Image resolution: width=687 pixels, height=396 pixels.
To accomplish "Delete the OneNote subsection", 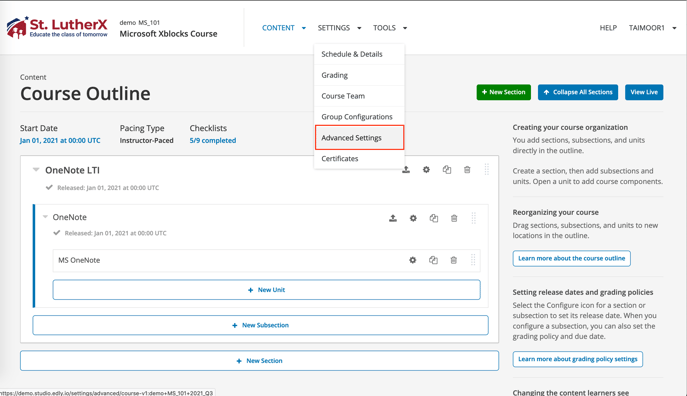I will [454, 218].
